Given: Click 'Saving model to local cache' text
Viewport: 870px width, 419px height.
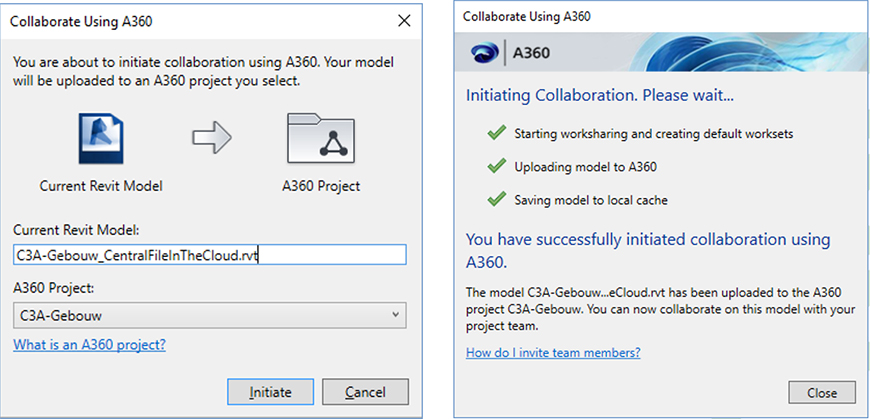Looking at the screenshot, I should 591,200.
